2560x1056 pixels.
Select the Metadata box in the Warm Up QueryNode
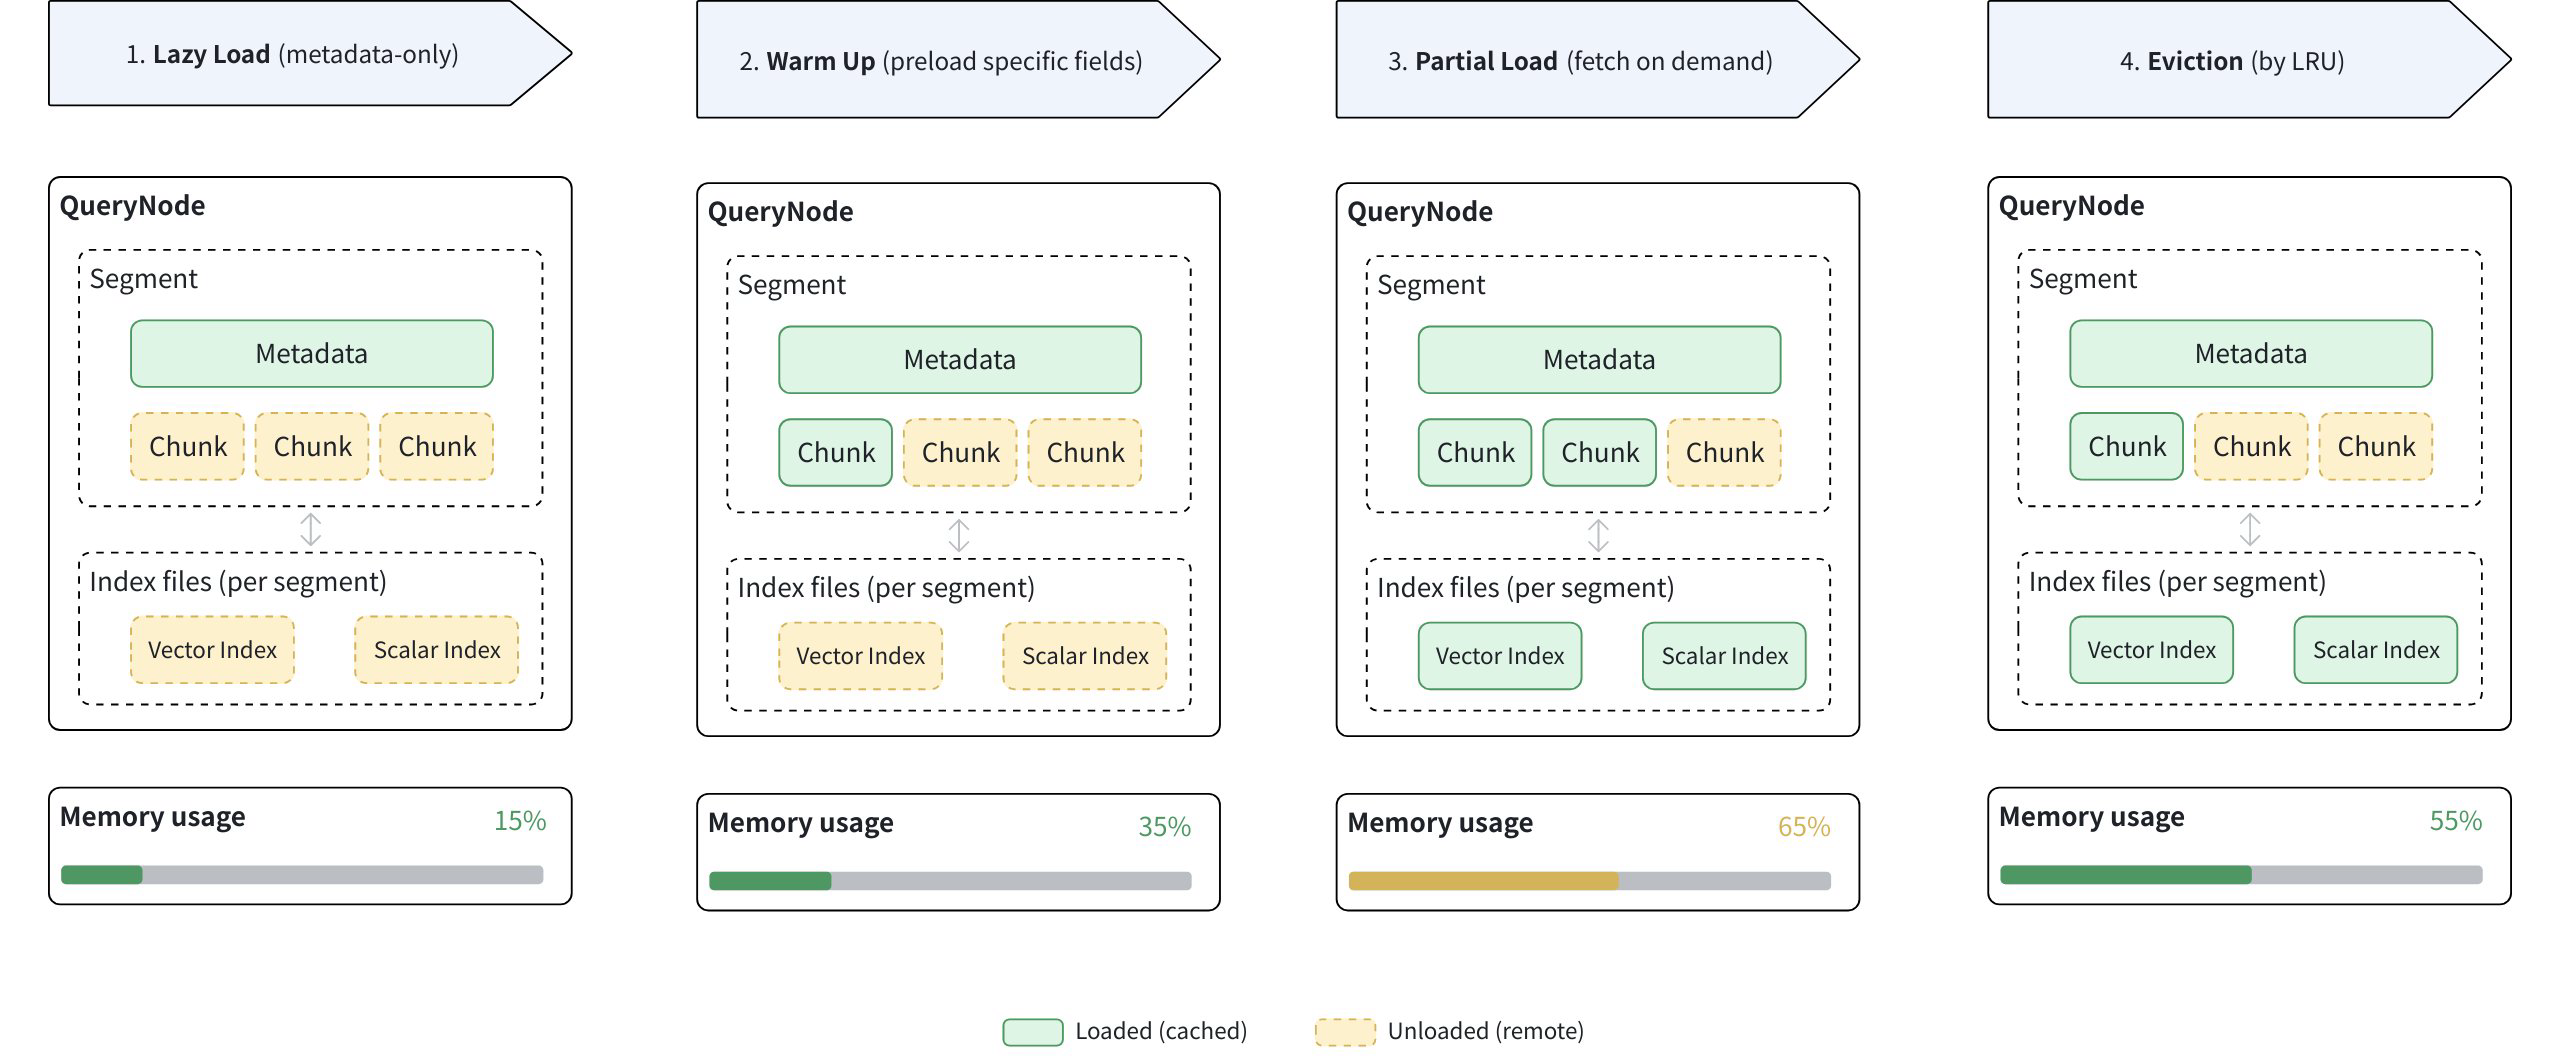(x=960, y=360)
